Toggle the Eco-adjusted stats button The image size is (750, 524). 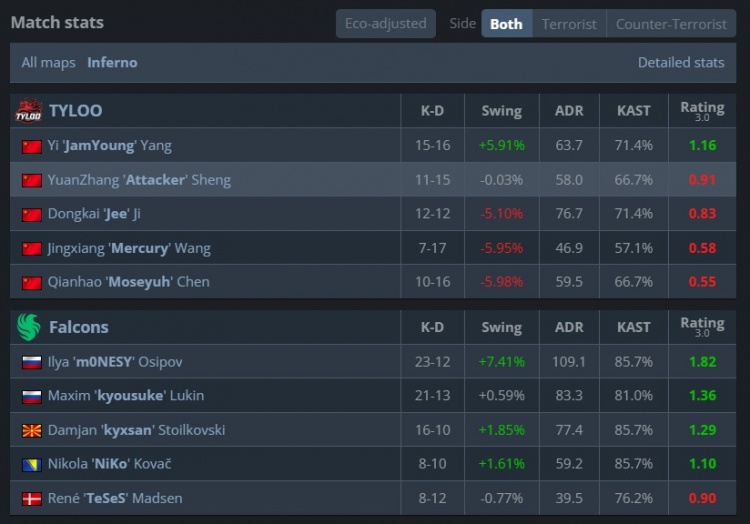coord(385,23)
